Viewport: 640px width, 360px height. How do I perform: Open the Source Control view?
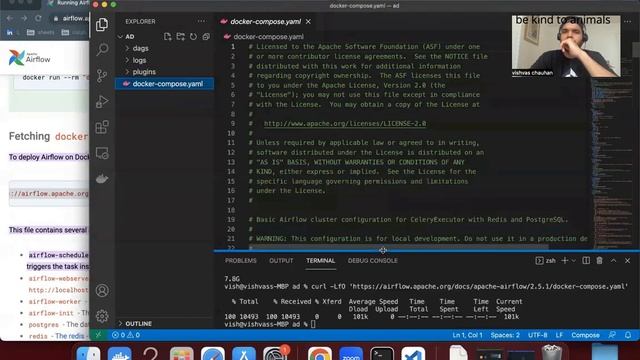tap(102, 76)
